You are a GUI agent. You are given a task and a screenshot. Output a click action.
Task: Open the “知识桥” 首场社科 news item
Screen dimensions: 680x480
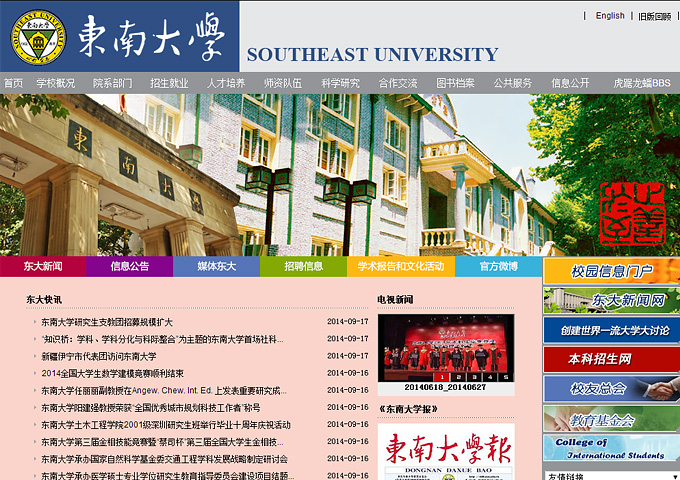point(162,339)
